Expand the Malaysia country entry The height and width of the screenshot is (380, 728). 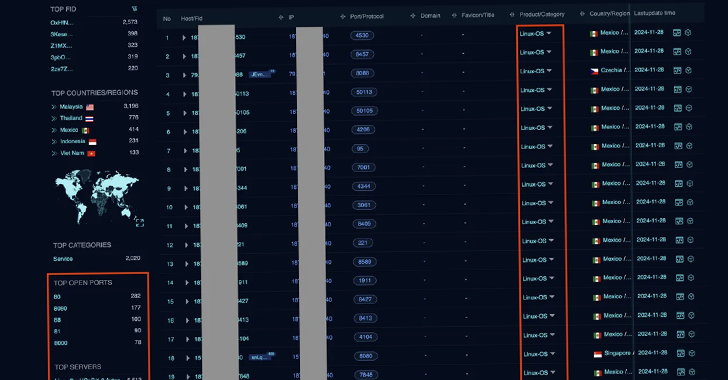54,107
